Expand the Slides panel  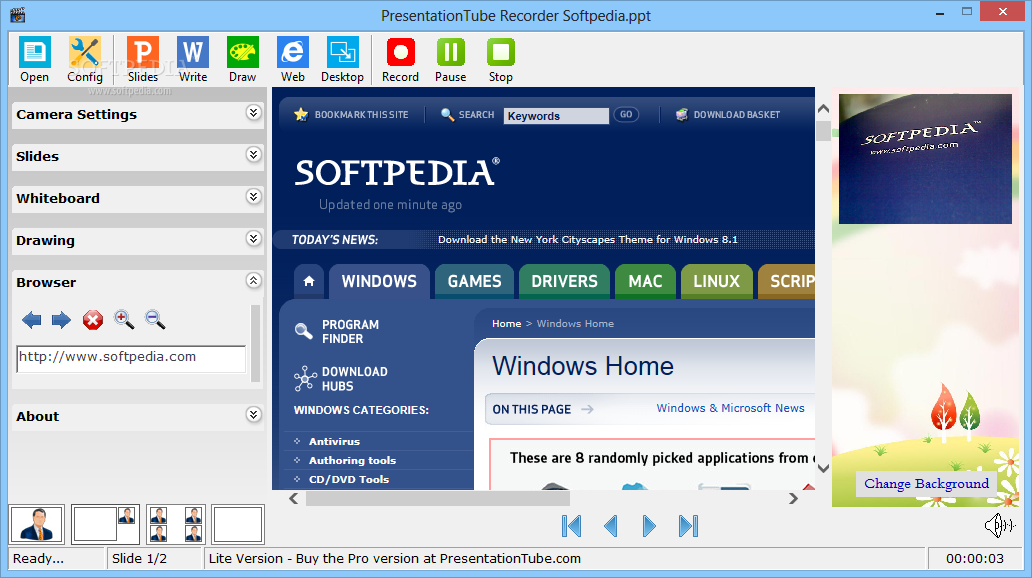coord(253,155)
